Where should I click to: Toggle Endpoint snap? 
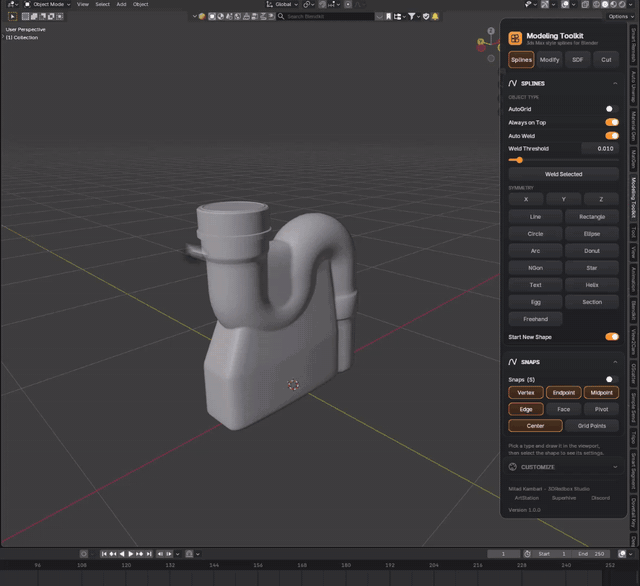(x=564, y=393)
